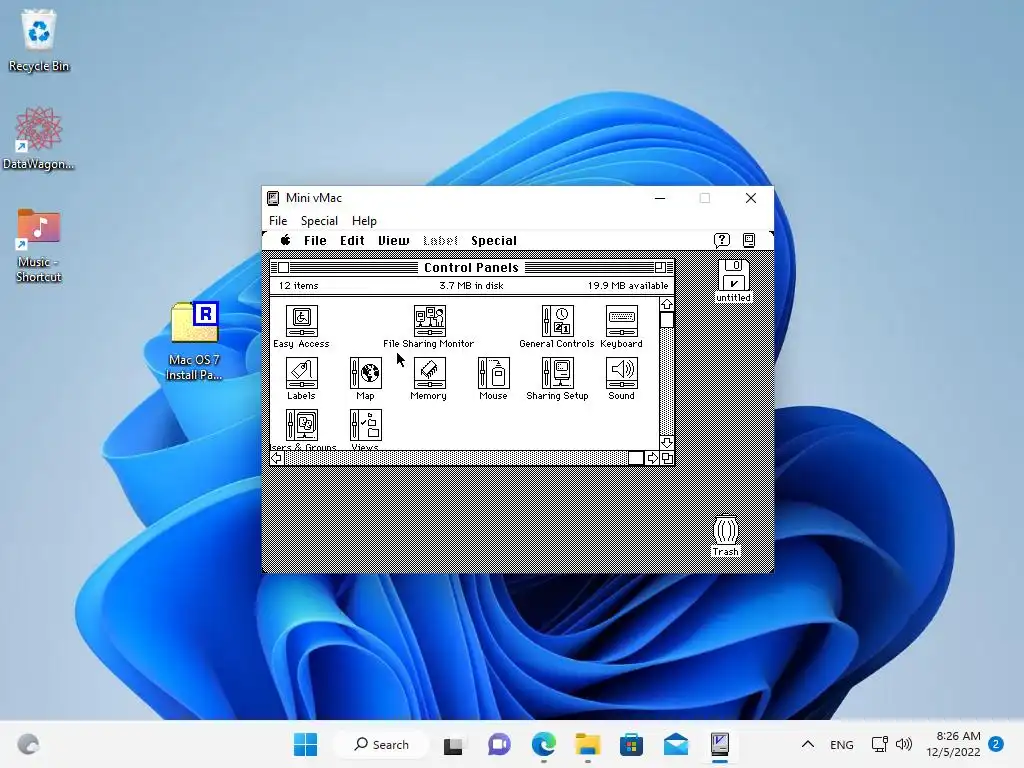Open the clock and date panel

pos(953,744)
